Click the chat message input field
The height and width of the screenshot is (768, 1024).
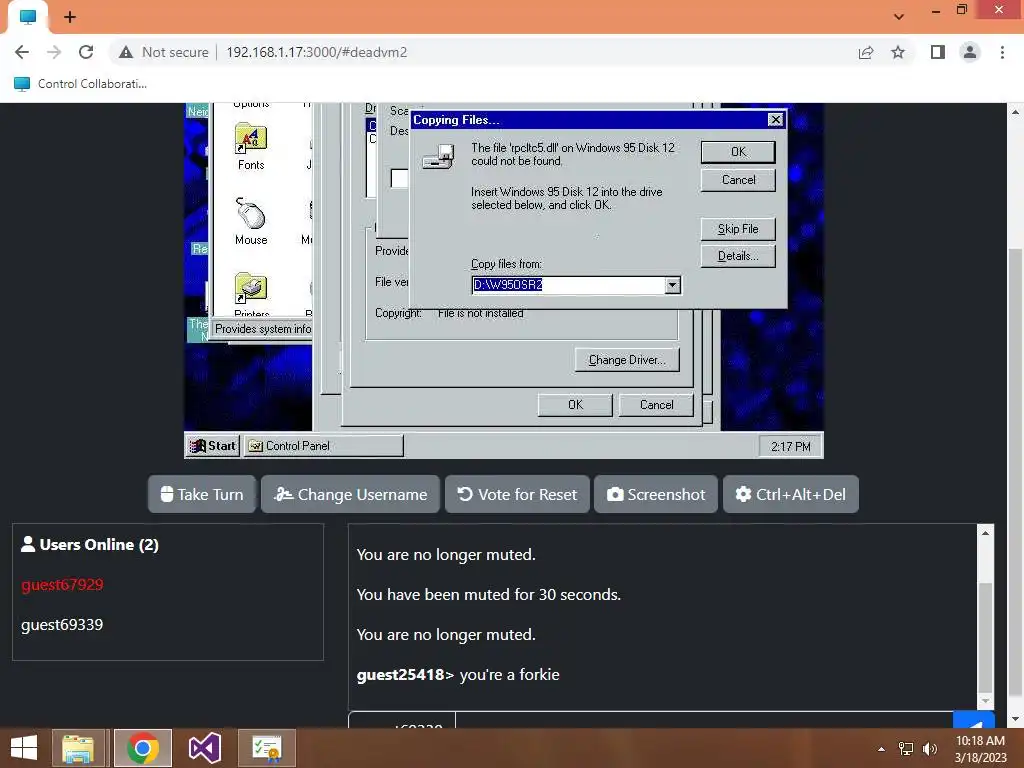click(x=704, y=720)
